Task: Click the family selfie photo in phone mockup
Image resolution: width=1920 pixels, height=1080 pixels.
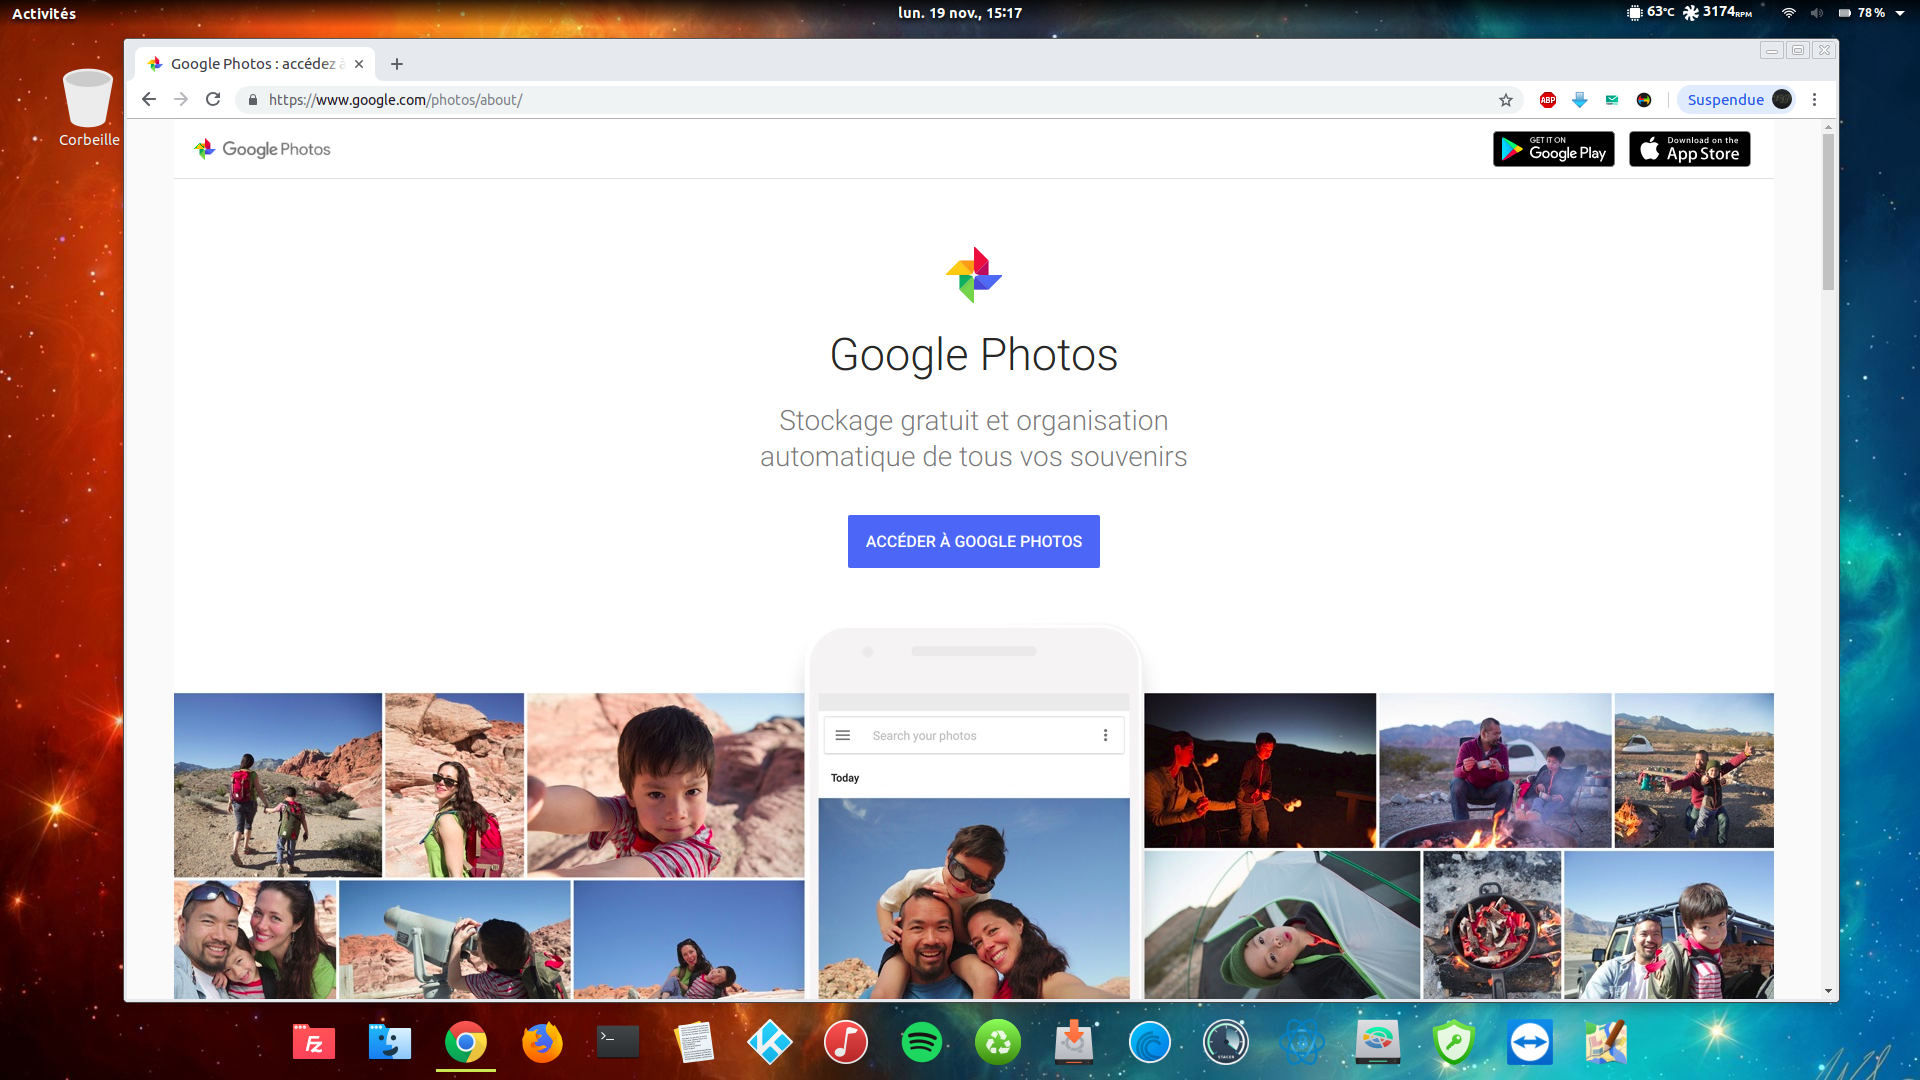Action: (974, 898)
